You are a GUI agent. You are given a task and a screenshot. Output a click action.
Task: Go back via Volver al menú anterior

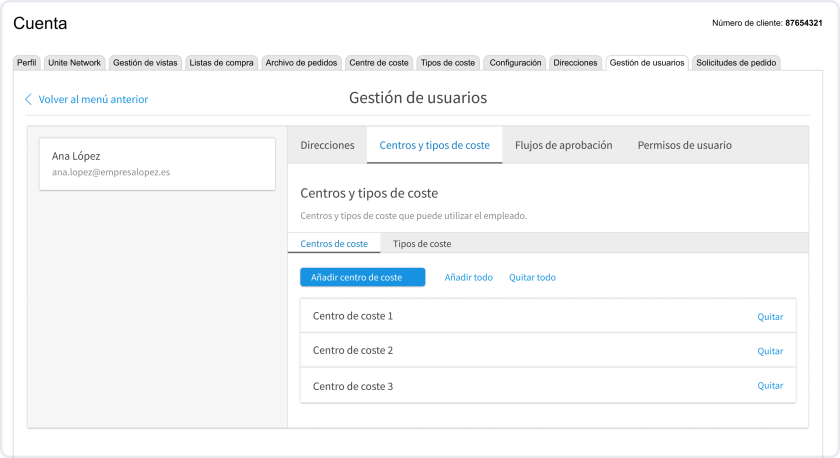[93, 99]
